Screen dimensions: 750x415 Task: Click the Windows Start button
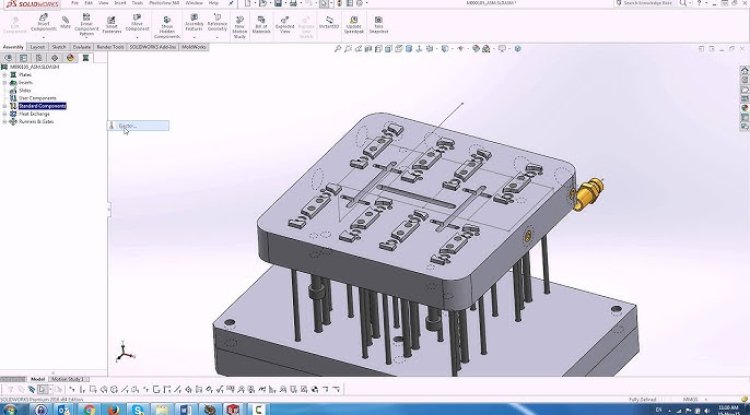pos(10,410)
